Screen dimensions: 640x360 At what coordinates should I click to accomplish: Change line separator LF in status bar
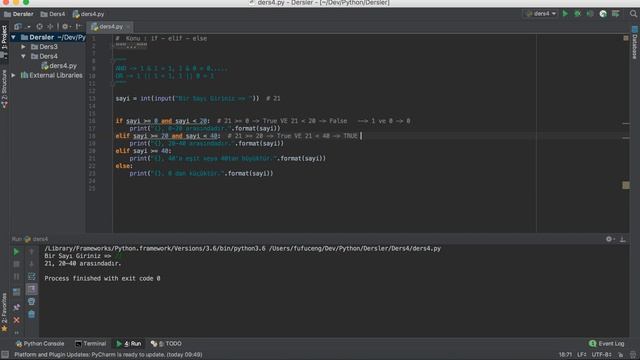point(582,355)
